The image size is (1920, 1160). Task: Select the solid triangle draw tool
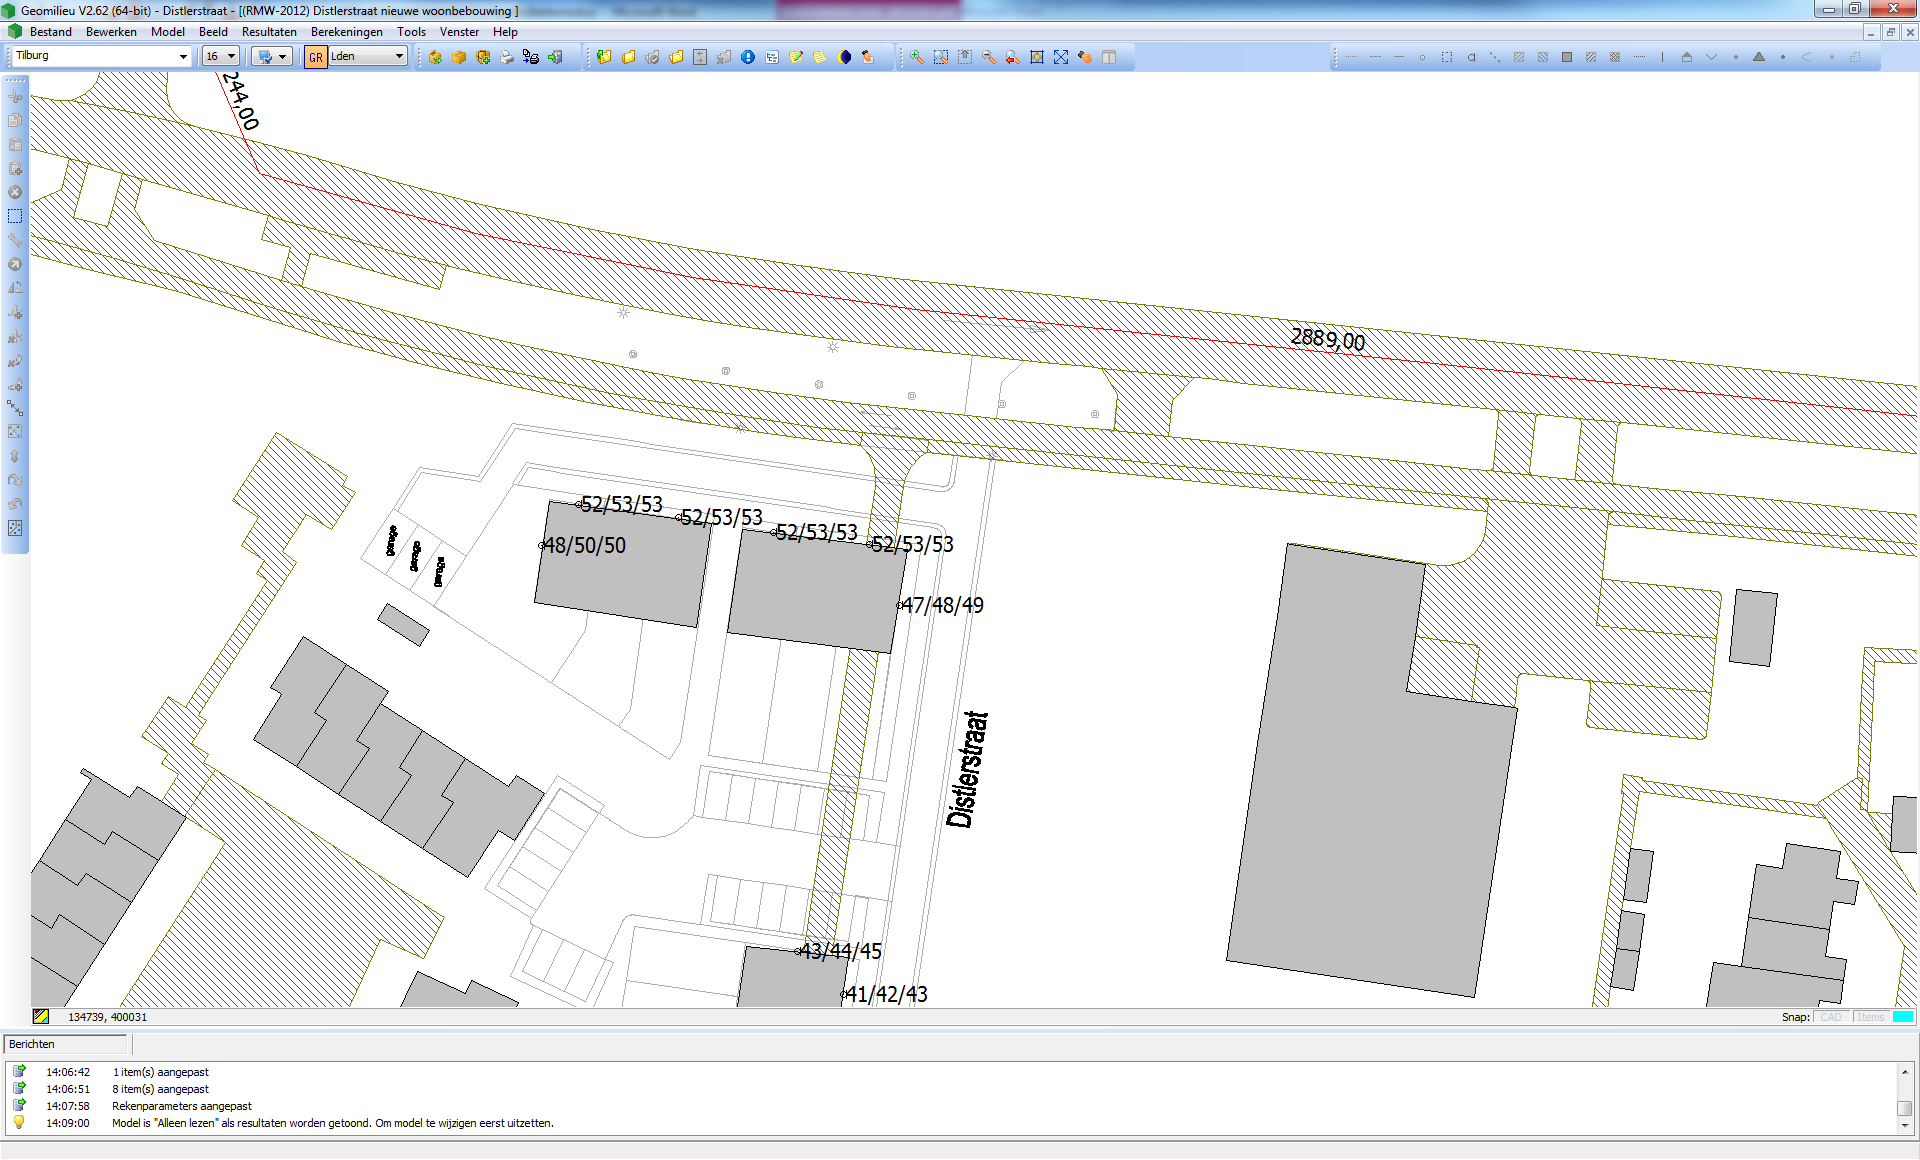[x=1759, y=57]
